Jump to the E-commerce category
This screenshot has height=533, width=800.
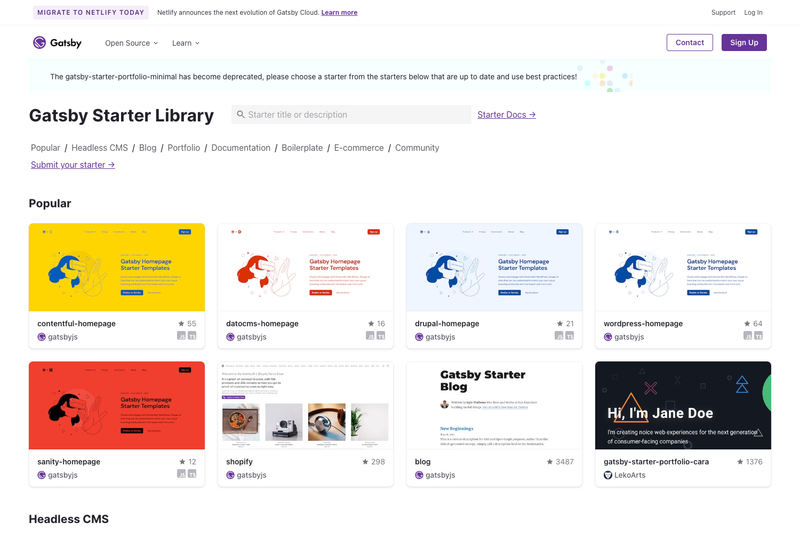pyautogui.click(x=359, y=148)
